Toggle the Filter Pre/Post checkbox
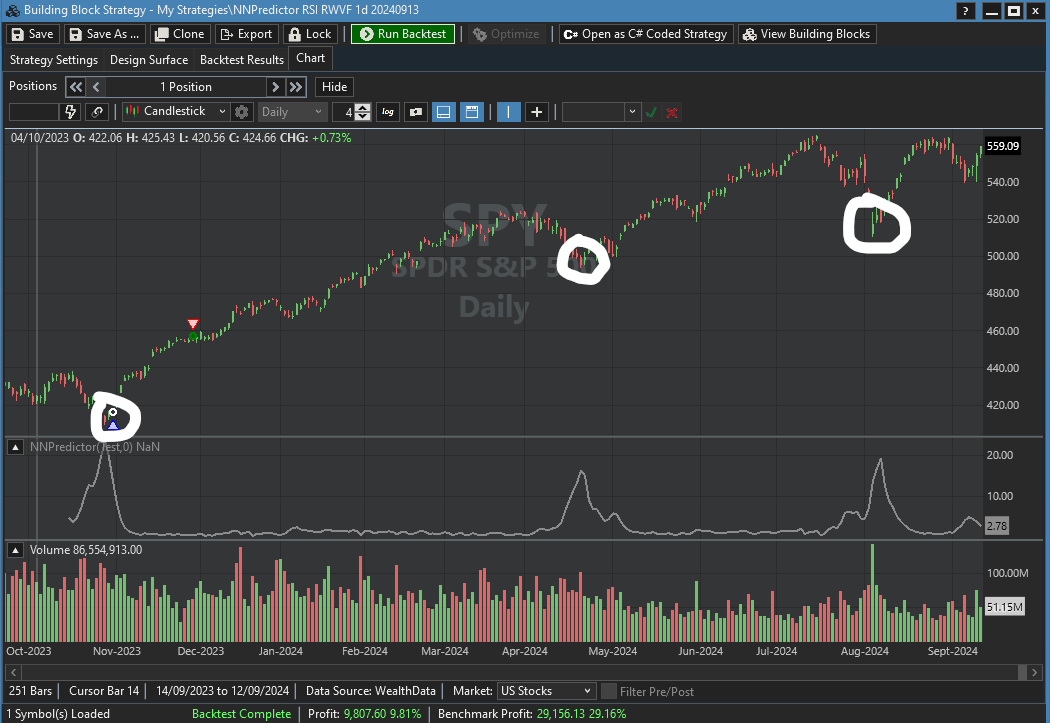The image size is (1050, 723). pyautogui.click(x=609, y=691)
